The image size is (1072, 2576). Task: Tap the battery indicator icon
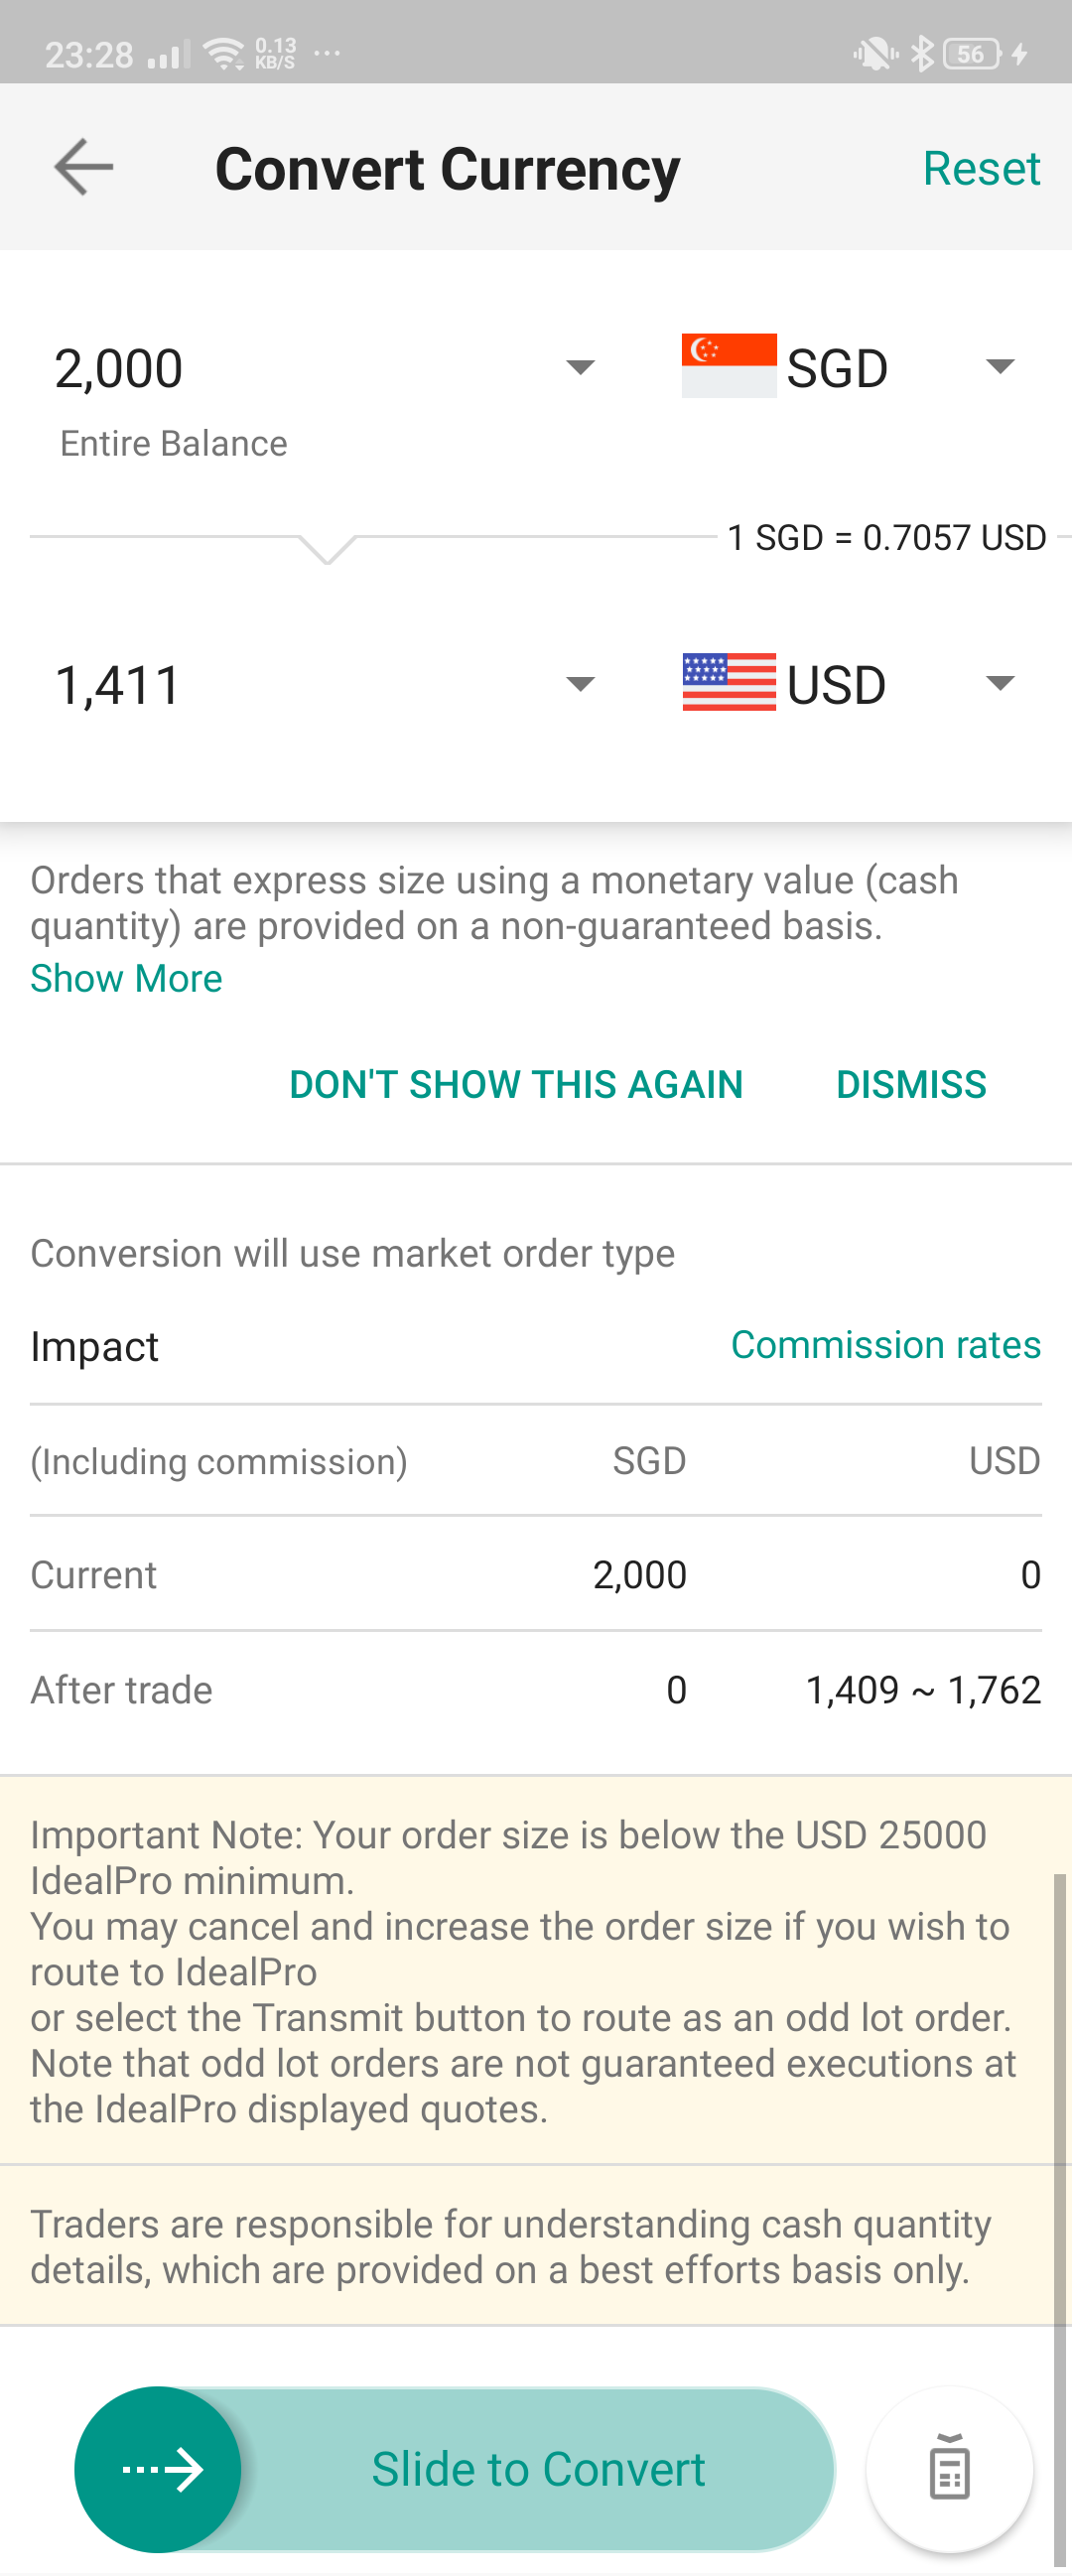(972, 53)
